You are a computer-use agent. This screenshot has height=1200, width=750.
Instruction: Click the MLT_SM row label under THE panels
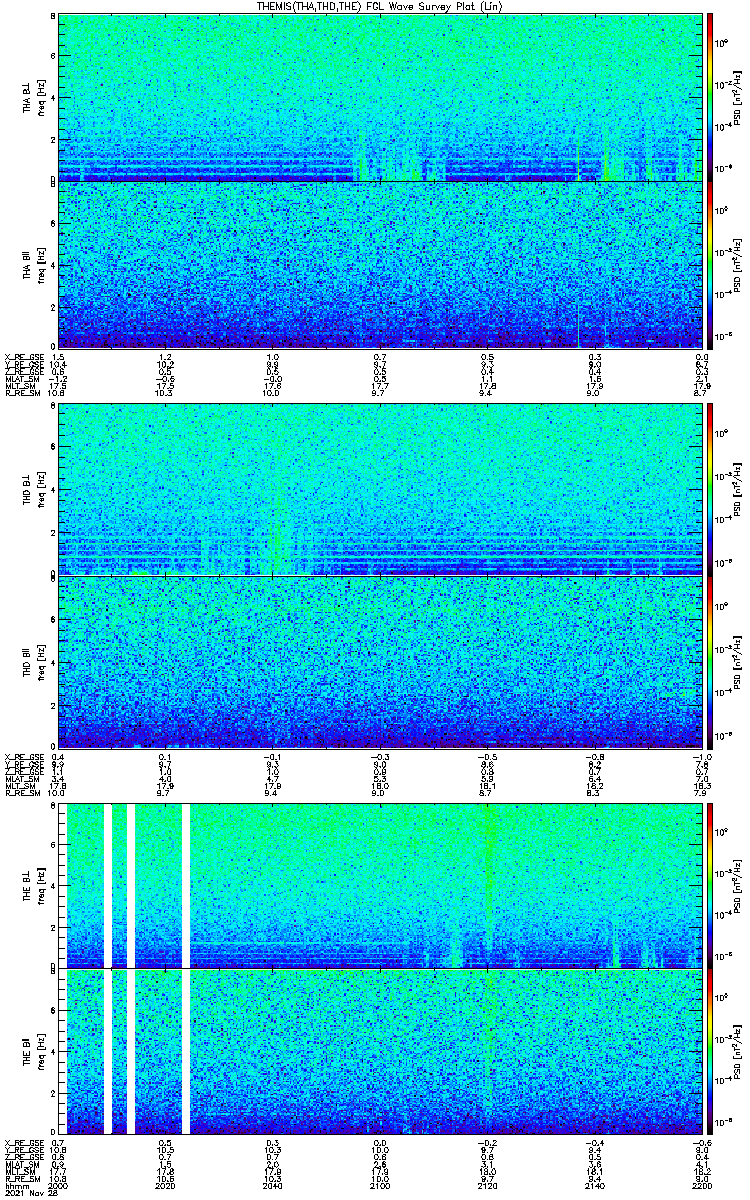[x=20, y=1170]
